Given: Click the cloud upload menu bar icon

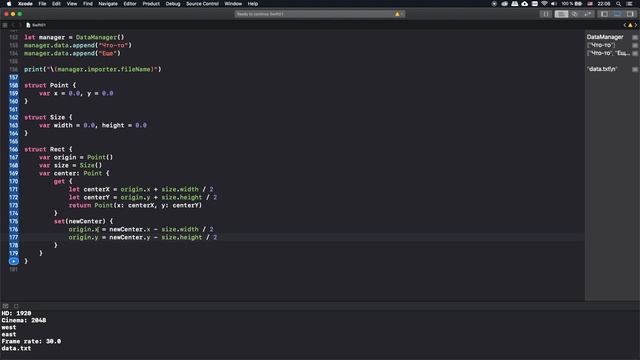Looking at the screenshot, I should coord(524,4).
